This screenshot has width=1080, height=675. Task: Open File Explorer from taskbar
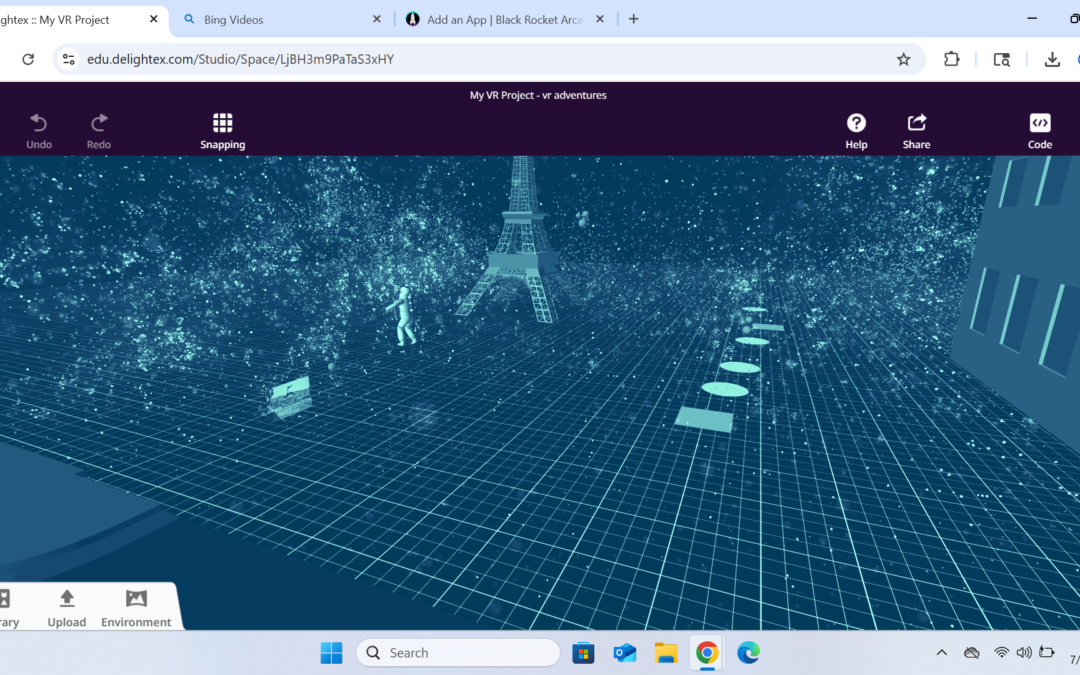click(666, 652)
